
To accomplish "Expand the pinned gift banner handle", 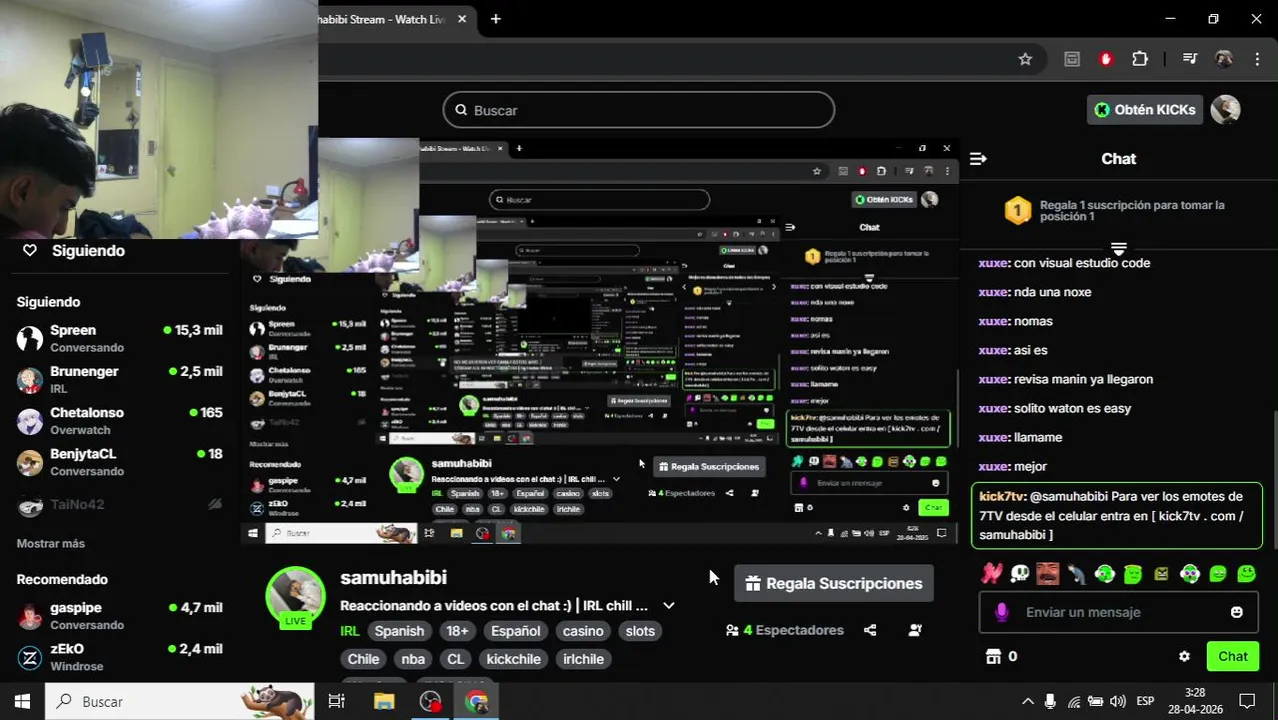I will [1118, 248].
